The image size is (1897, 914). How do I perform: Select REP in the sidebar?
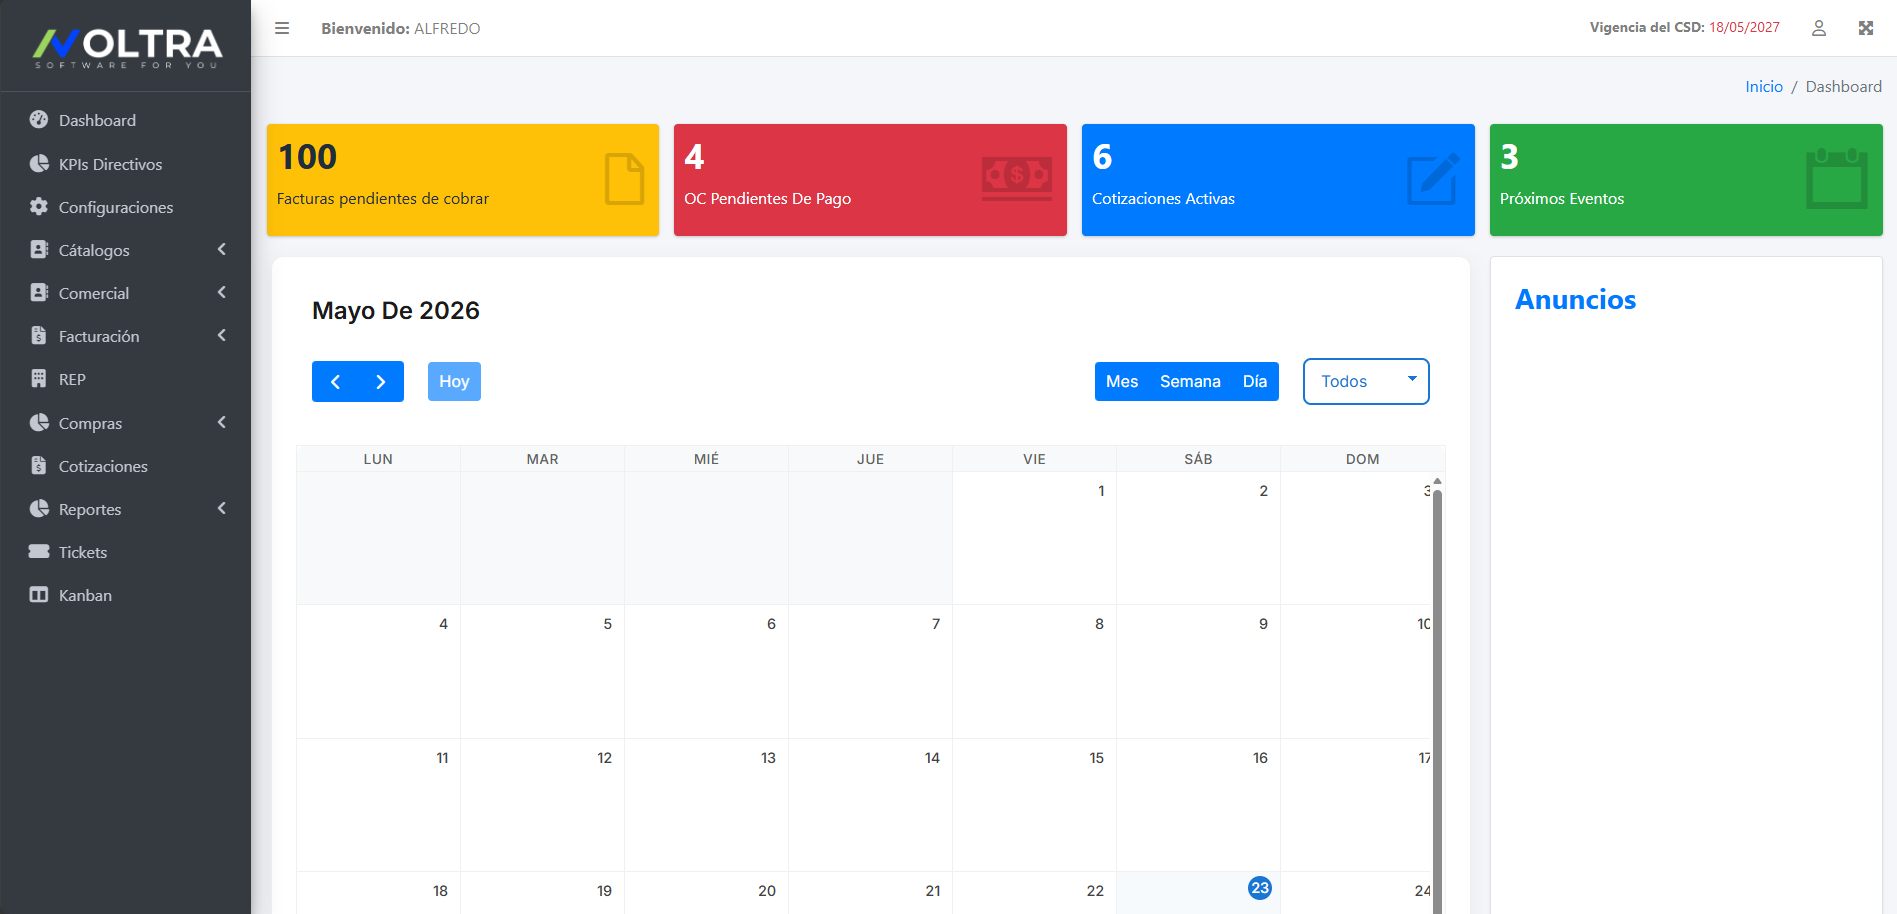pos(125,379)
